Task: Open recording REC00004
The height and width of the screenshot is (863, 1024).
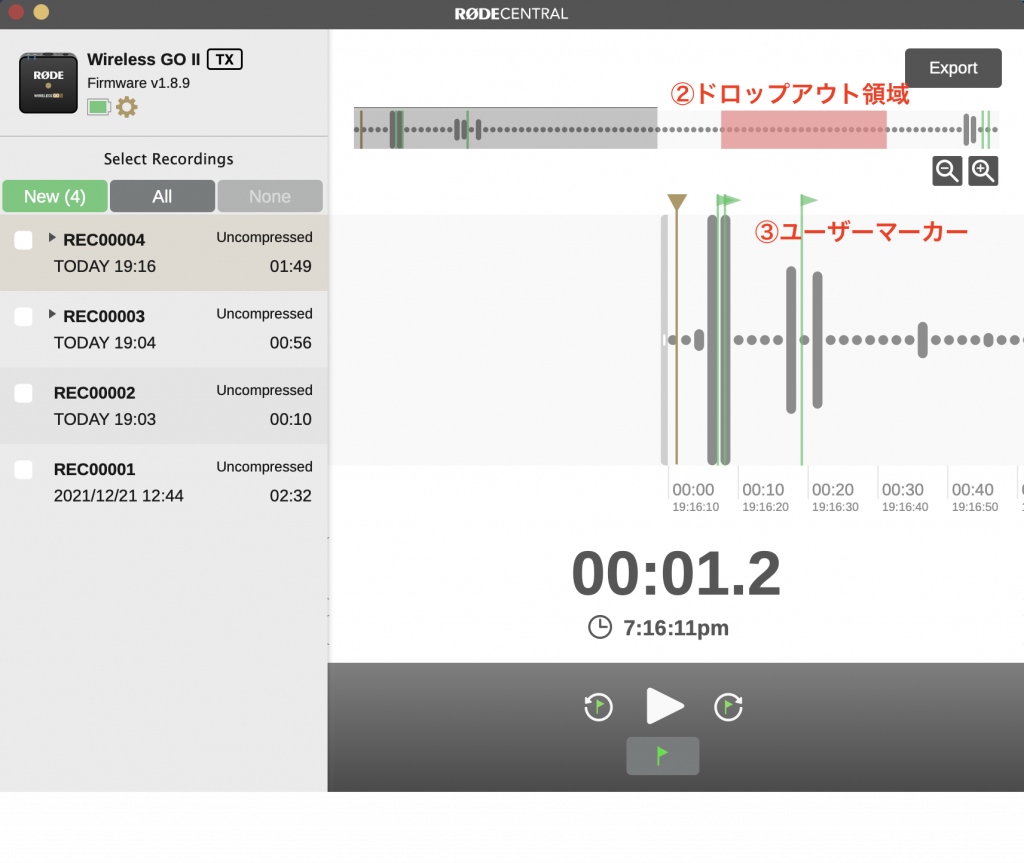Action: (164, 253)
